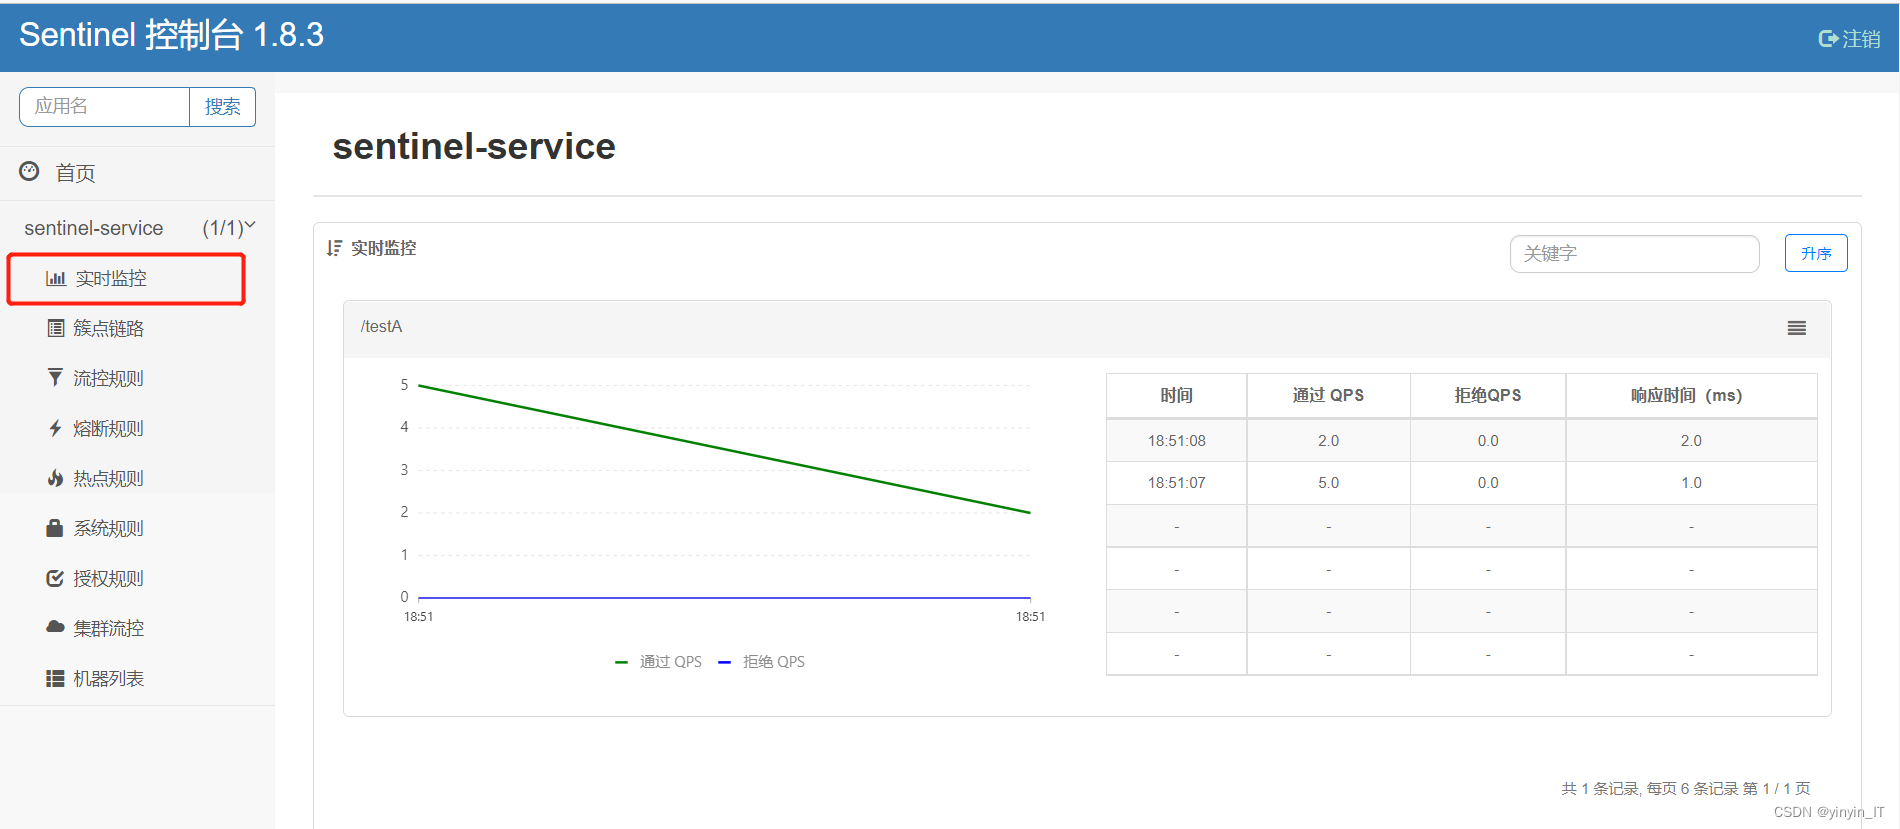Open 热点规则 in the sidebar

coord(108,478)
